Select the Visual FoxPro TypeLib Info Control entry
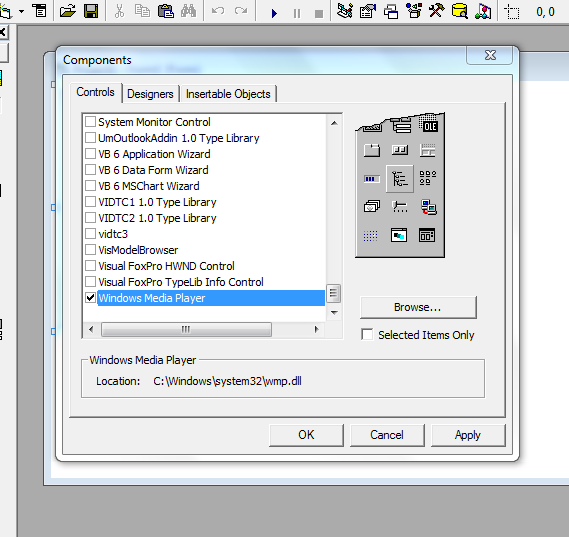Image resolution: width=569 pixels, height=537 pixels. pos(181,282)
